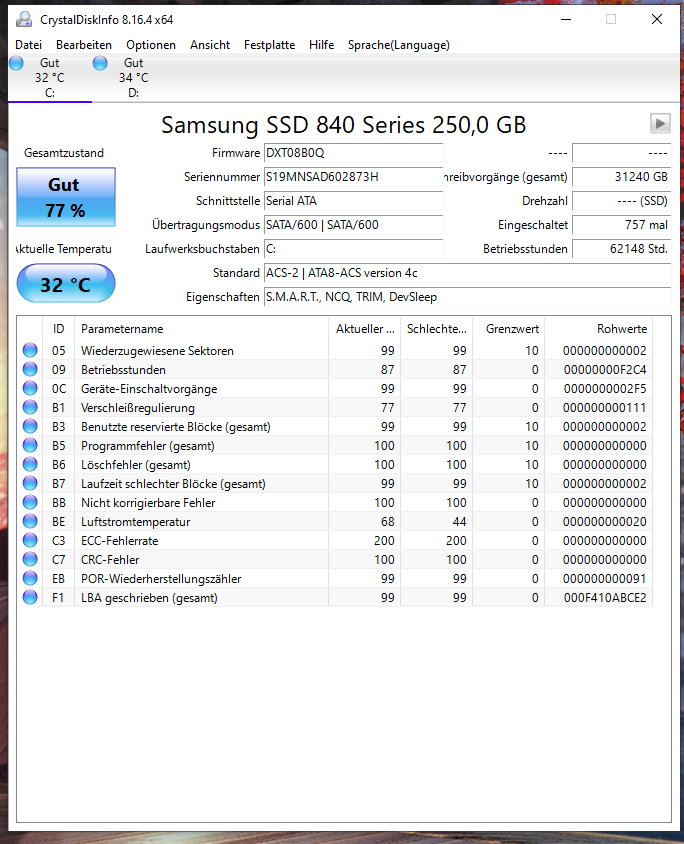
Task: Click the Parametername column header
Action: 201,328
